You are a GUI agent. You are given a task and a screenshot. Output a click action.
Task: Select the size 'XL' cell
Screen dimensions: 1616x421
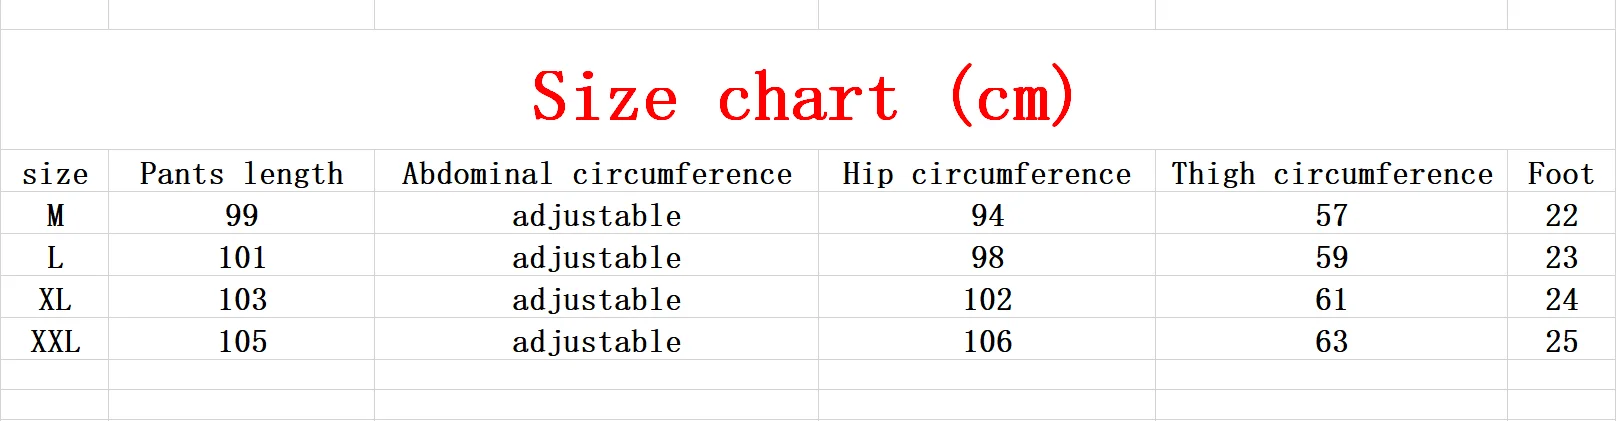coord(55,297)
